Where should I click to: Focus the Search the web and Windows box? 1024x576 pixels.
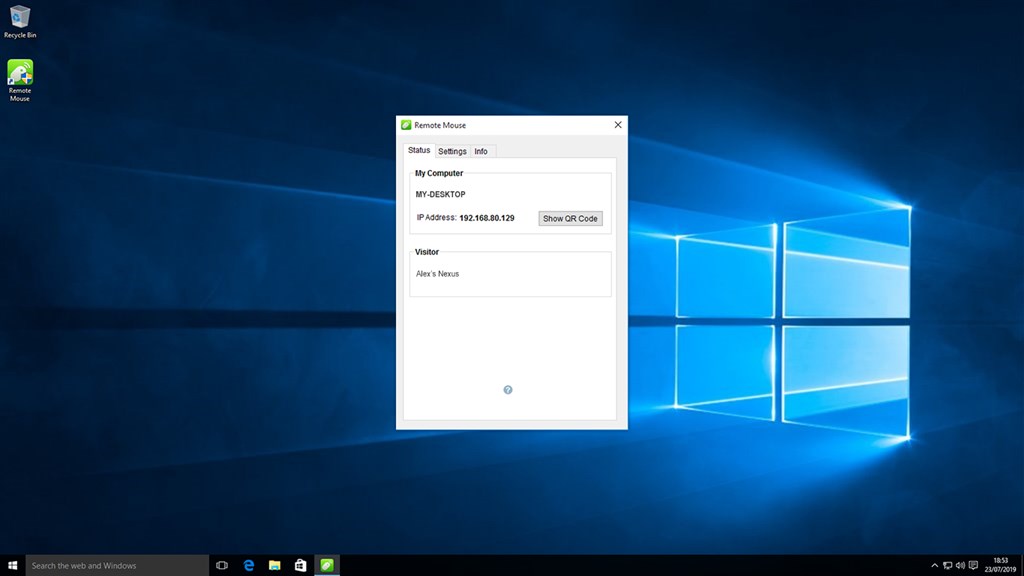coord(118,566)
